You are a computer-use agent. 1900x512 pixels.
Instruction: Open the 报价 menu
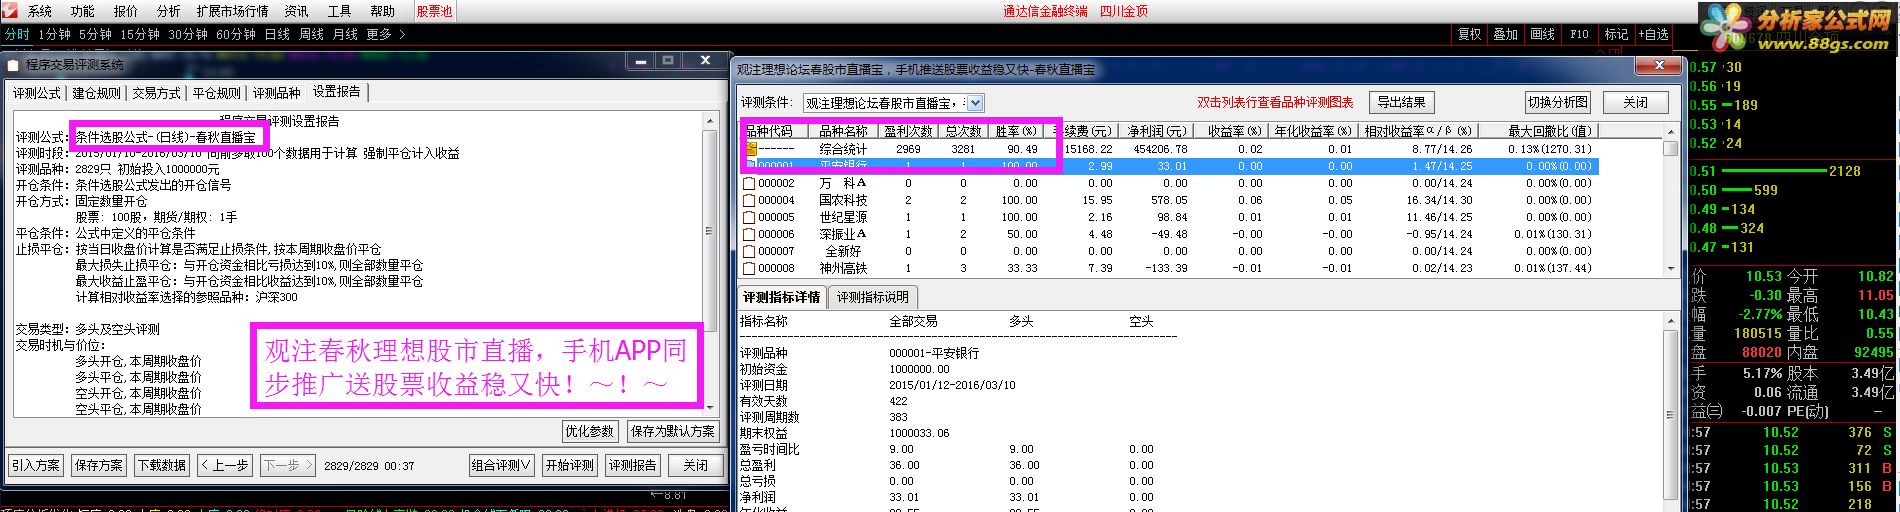coord(126,11)
